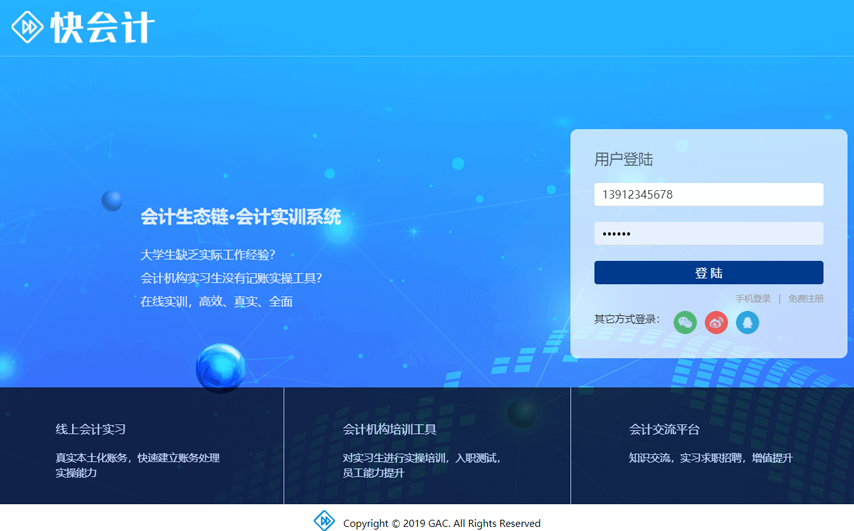The height and width of the screenshot is (531, 854).
Task: Open the 会计机构培训工具 section heading
Action: 390,429
